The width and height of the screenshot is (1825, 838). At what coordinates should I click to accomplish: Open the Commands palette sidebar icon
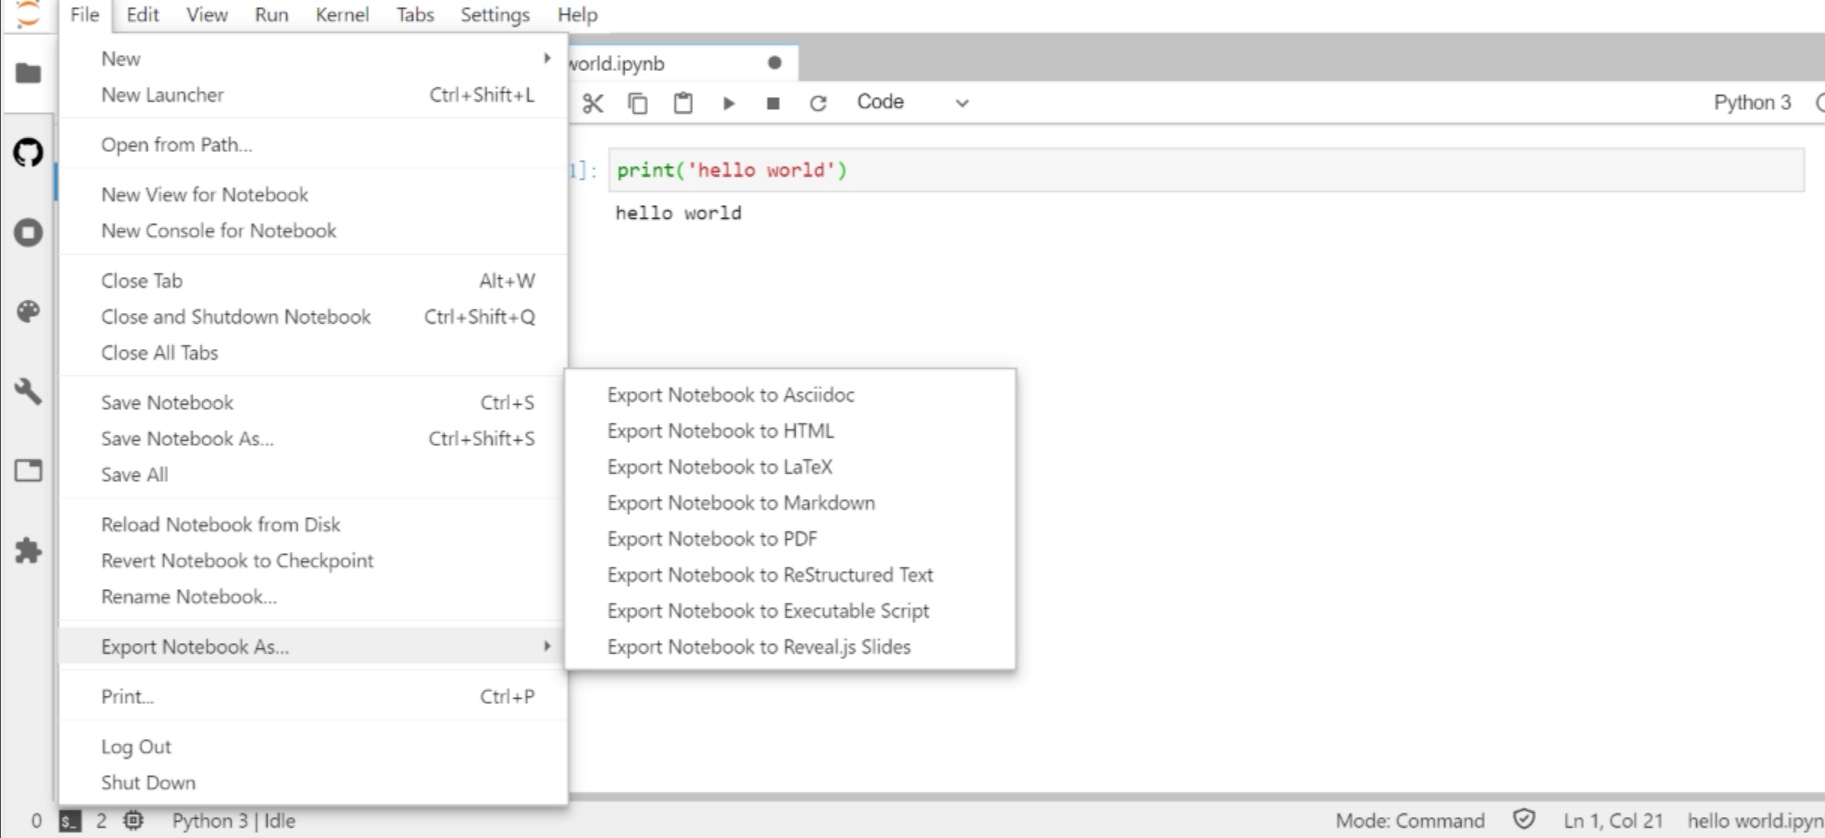(x=28, y=312)
